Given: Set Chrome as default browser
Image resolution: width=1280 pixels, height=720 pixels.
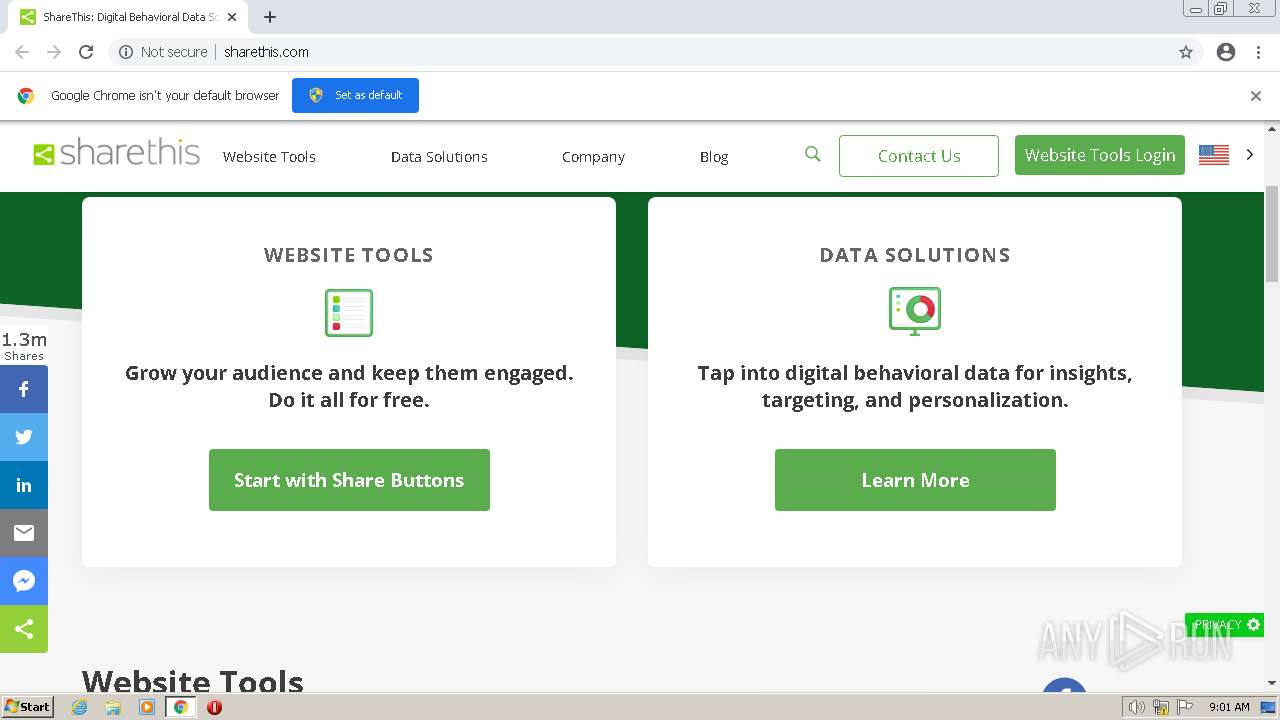Looking at the screenshot, I should (355, 95).
